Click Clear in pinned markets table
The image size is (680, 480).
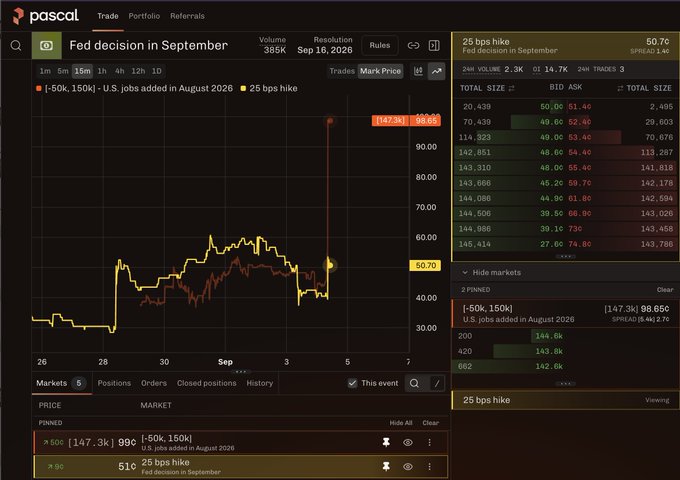click(431, 423)
